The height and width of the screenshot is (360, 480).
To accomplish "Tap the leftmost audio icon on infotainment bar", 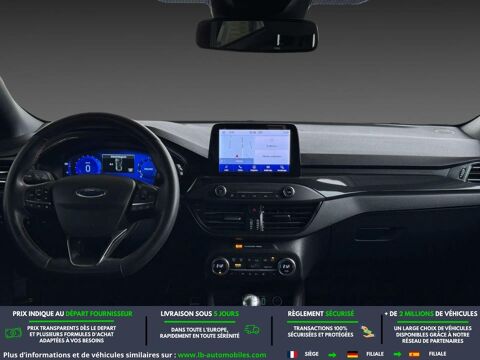I will (226, 168).
